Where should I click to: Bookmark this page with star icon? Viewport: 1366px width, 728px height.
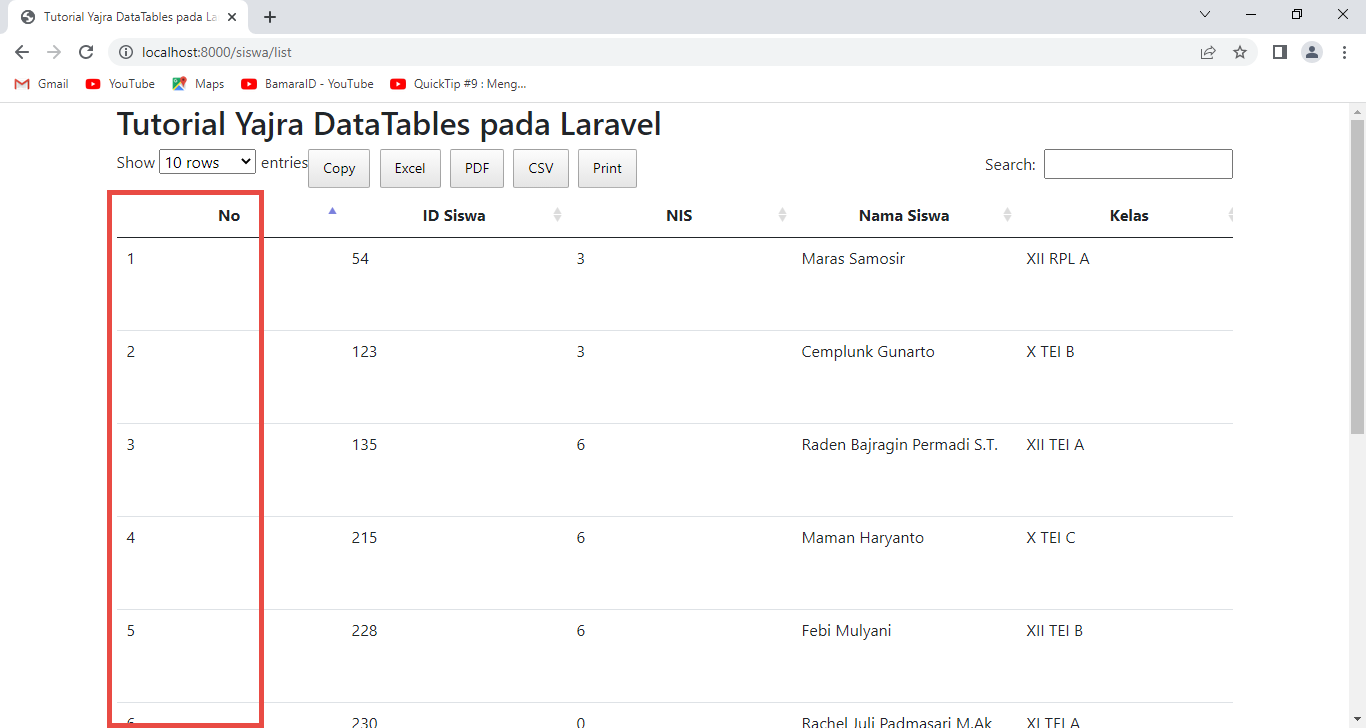point(1240,52)
